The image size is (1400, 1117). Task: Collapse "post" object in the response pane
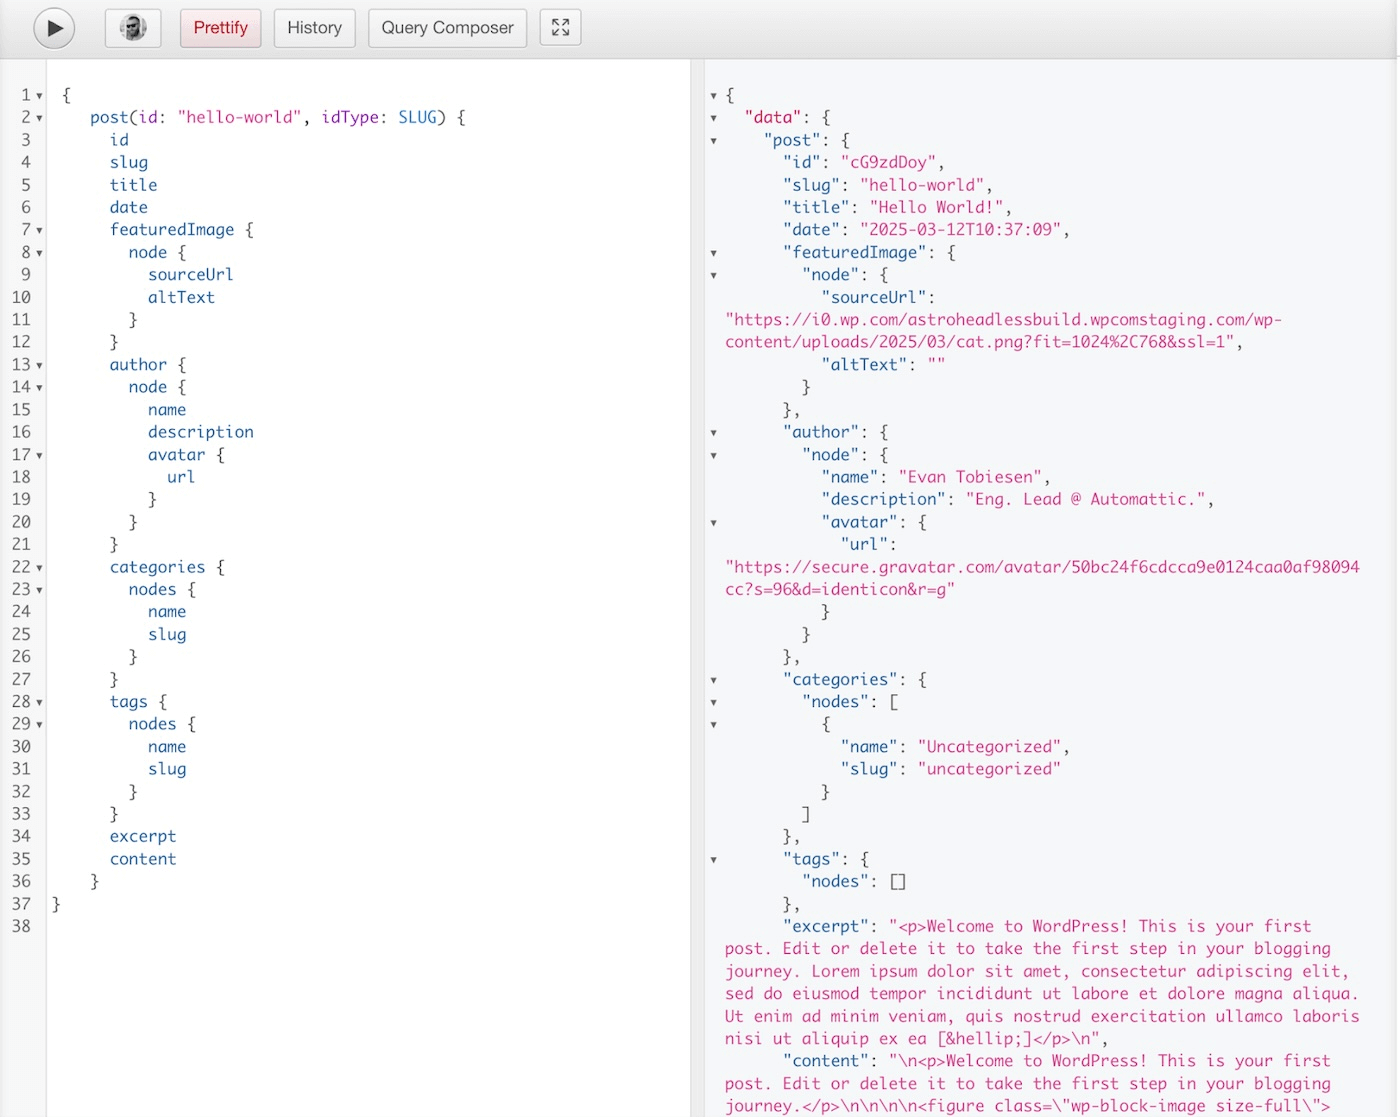(714, 141)
